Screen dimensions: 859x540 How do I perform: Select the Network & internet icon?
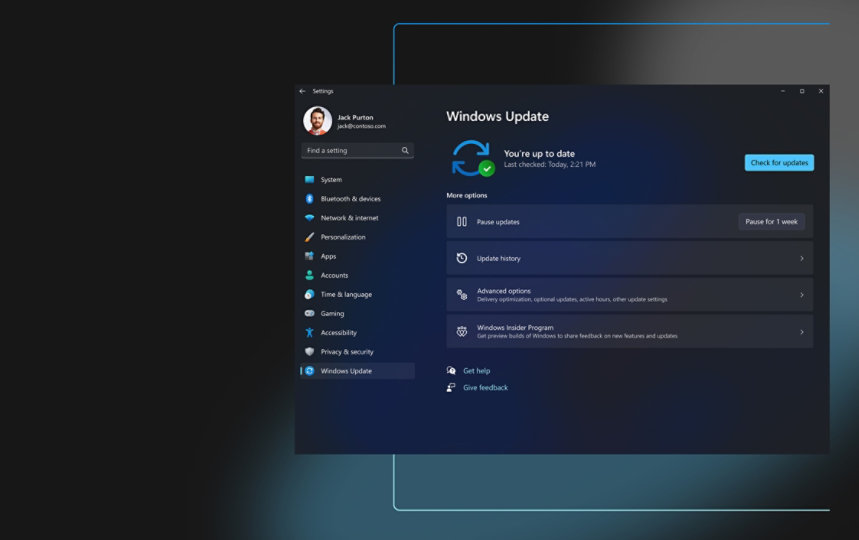point(310,218)
